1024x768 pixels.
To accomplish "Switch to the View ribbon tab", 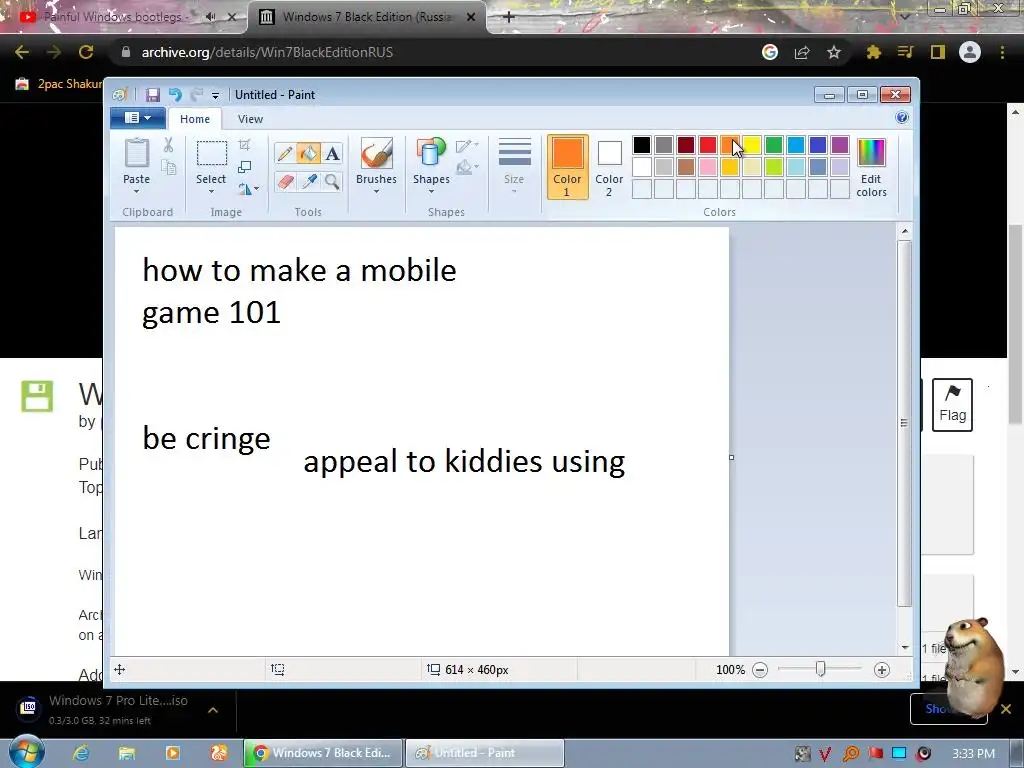I will click(x=250, y=119).
